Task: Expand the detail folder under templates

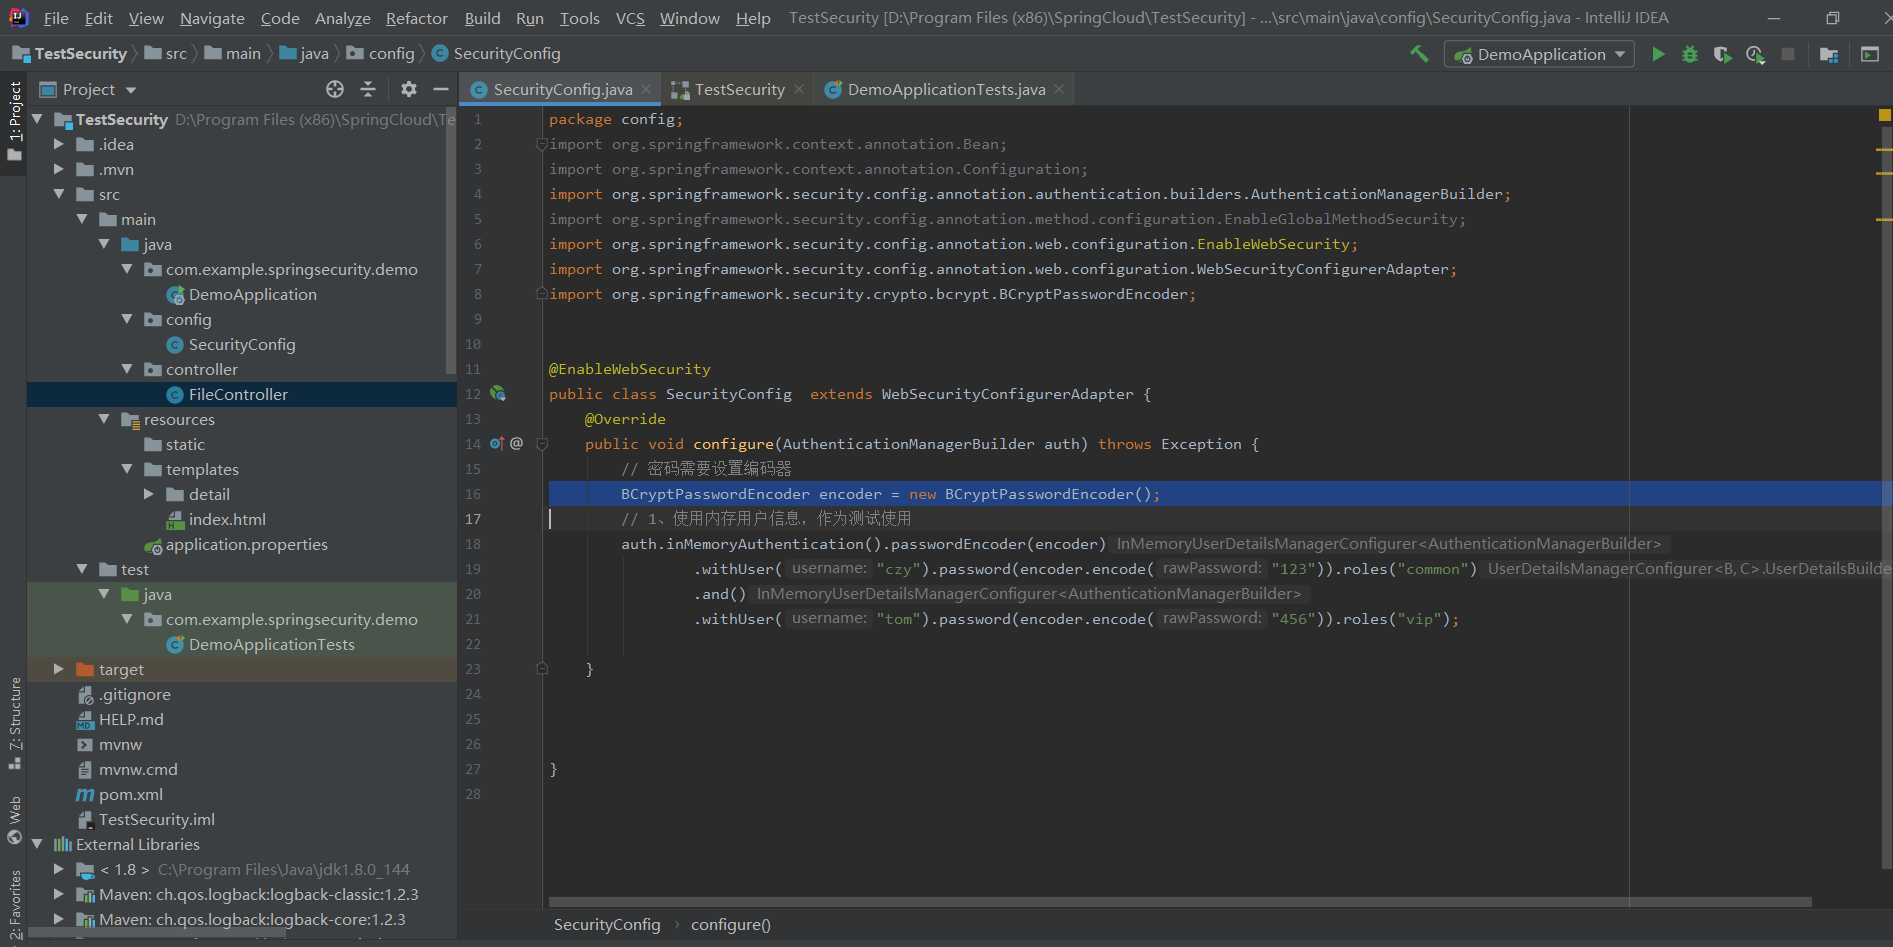Action: (x=149, y=494)
